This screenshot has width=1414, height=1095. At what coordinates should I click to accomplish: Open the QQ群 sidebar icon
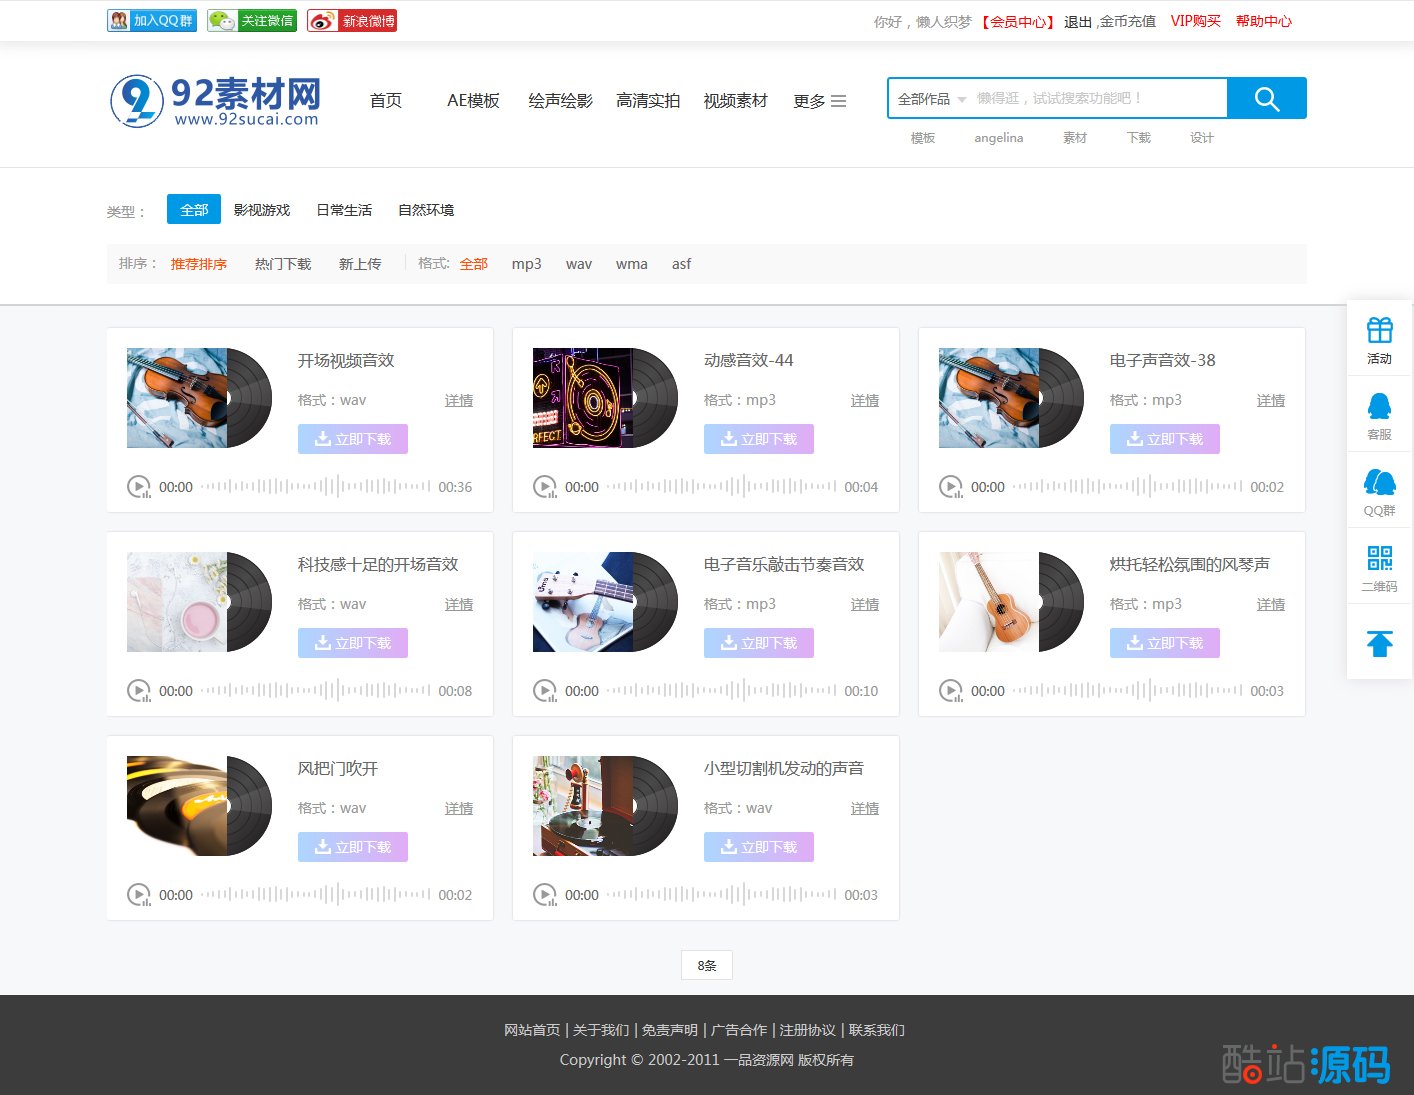coord(1379,490)
